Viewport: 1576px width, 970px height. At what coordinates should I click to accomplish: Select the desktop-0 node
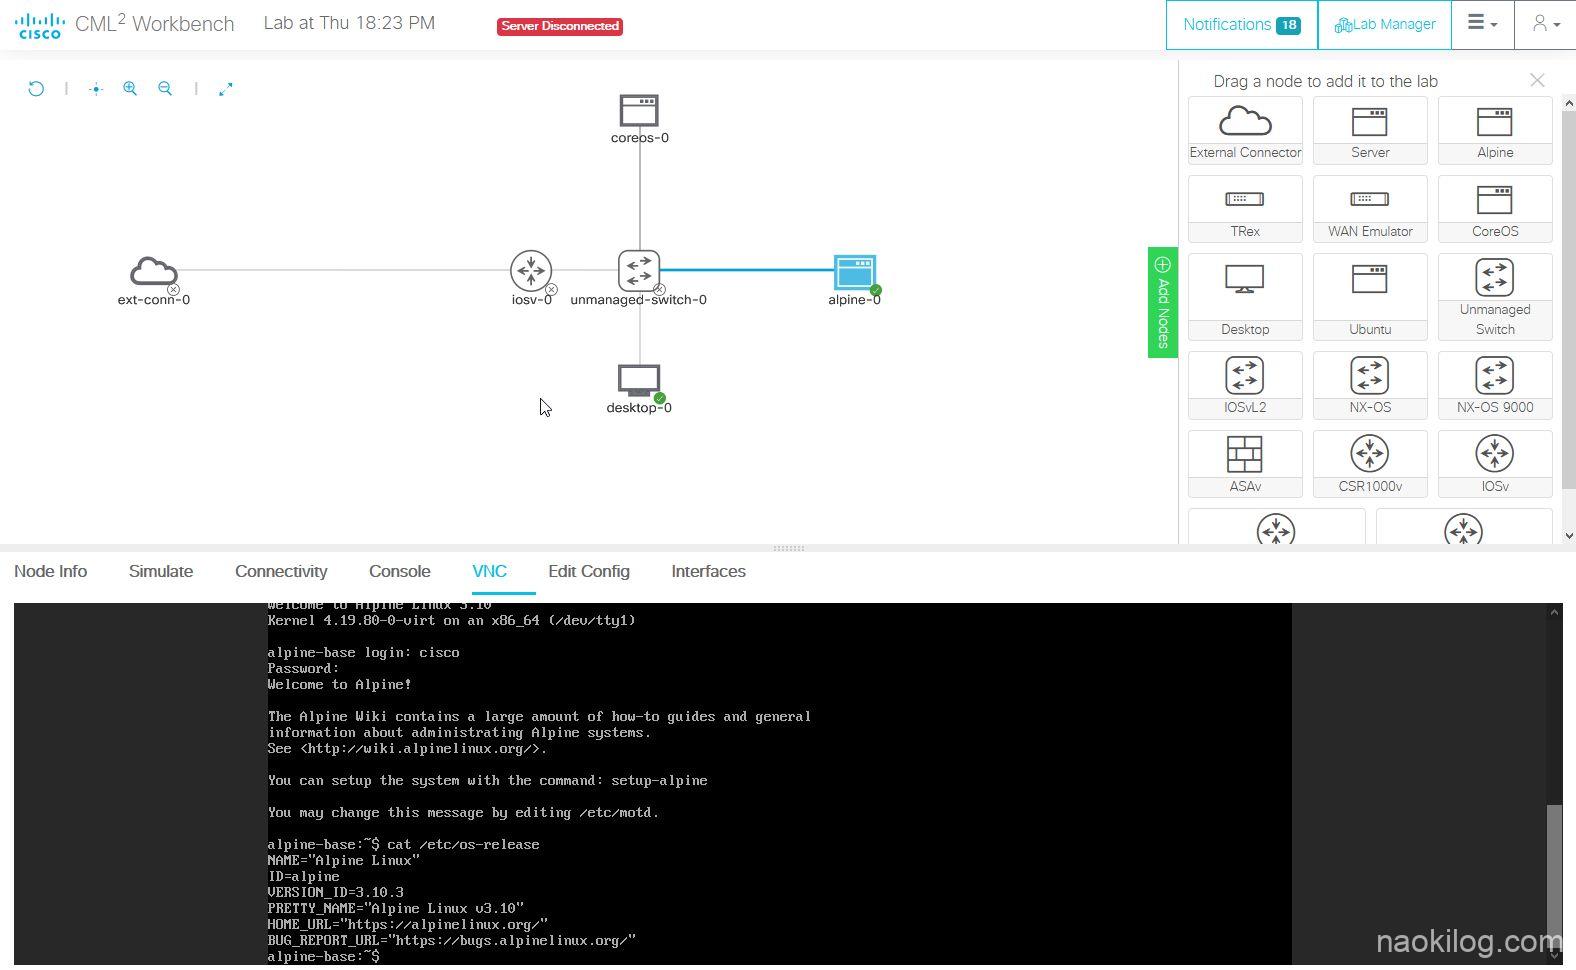coord(639,381)
